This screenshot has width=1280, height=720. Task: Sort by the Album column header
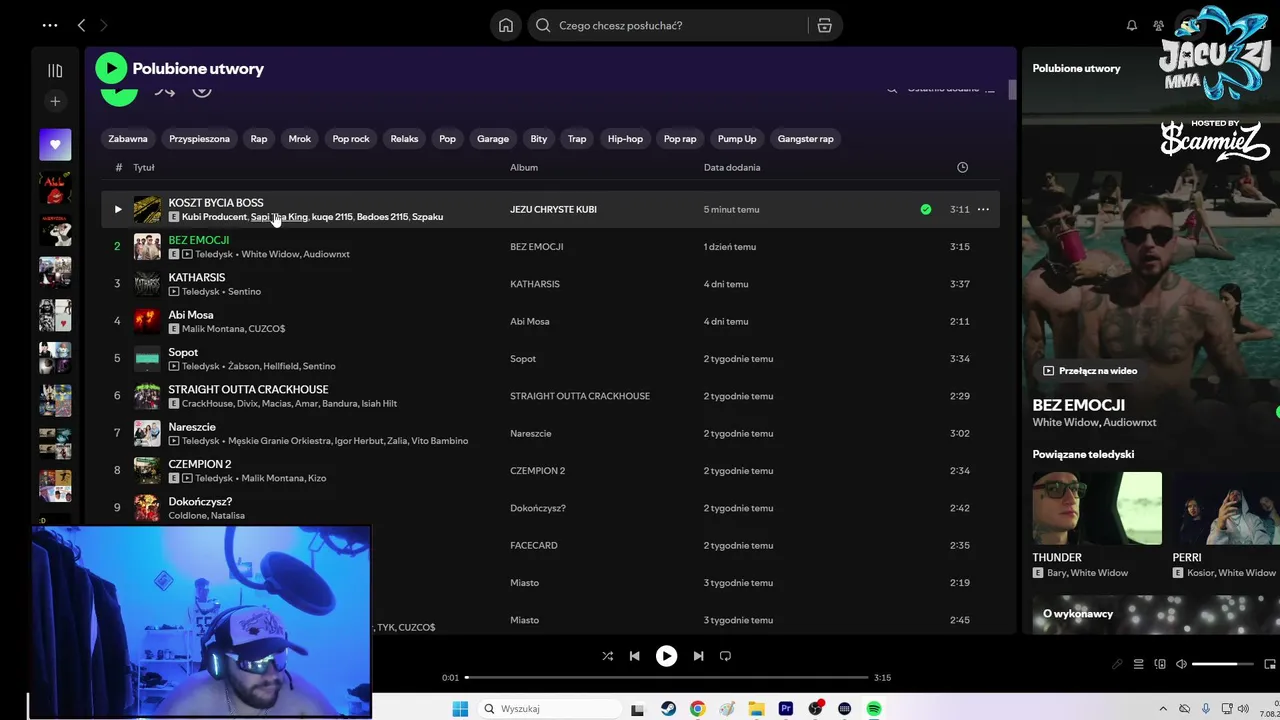[524, 168]
